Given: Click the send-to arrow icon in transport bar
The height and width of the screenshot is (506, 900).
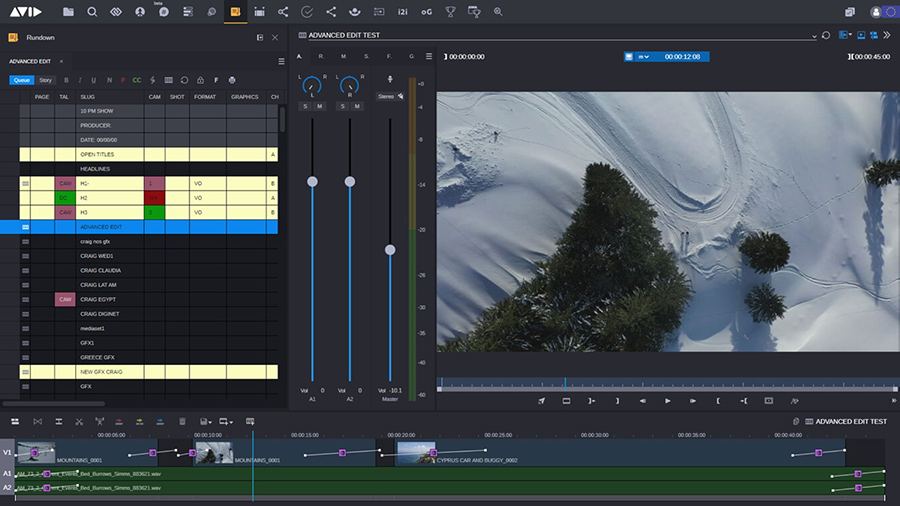Looking at the screenshot, I should [x=541, y=401].
